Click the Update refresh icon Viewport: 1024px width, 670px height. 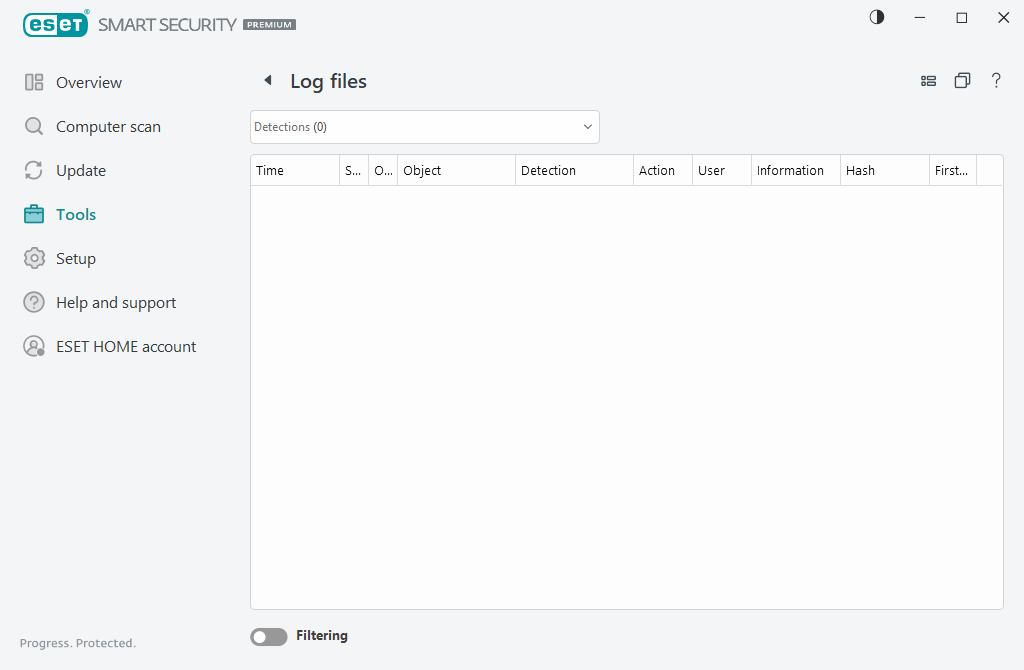click(x=32, y=170)
